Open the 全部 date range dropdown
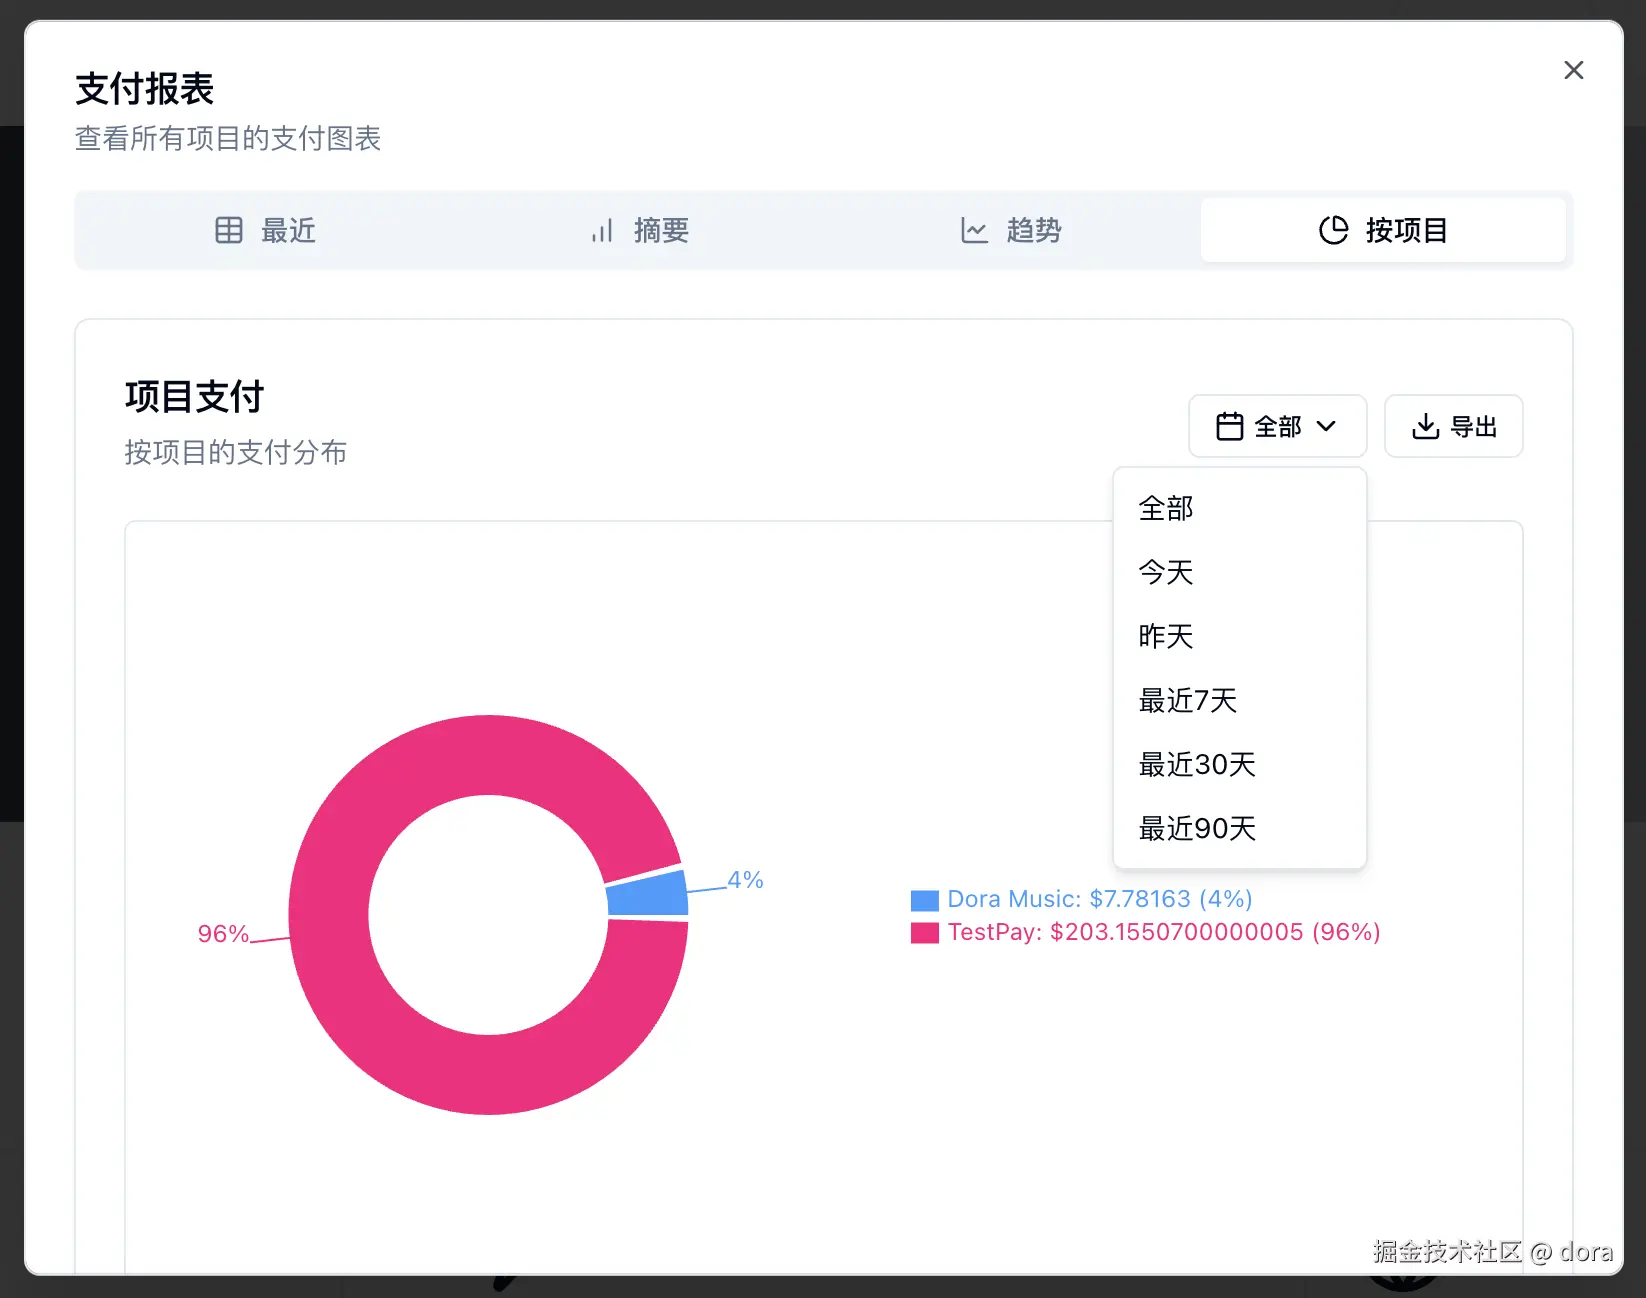The height and width of the screenshot is (1298, 1646). [x=1278, y=426]
